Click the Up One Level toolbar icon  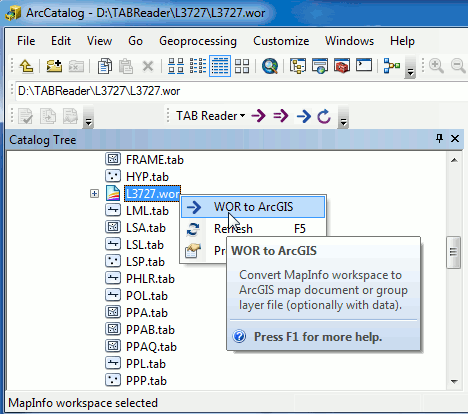point(26,66)
